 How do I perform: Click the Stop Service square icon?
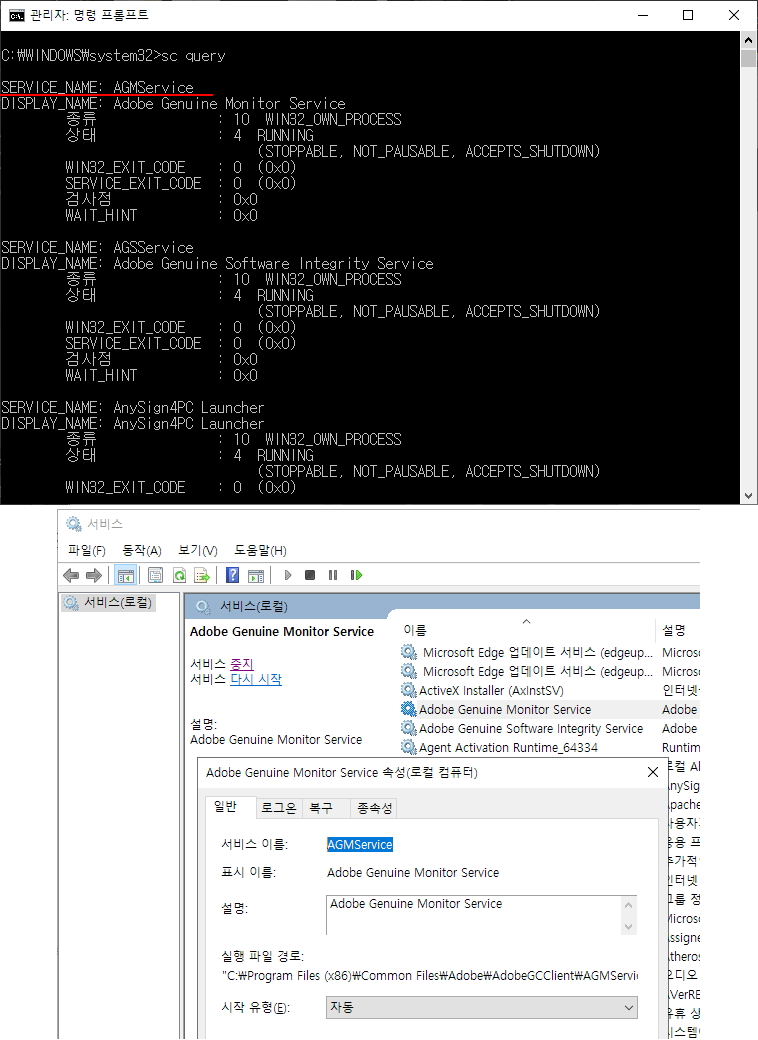[310, 575]
